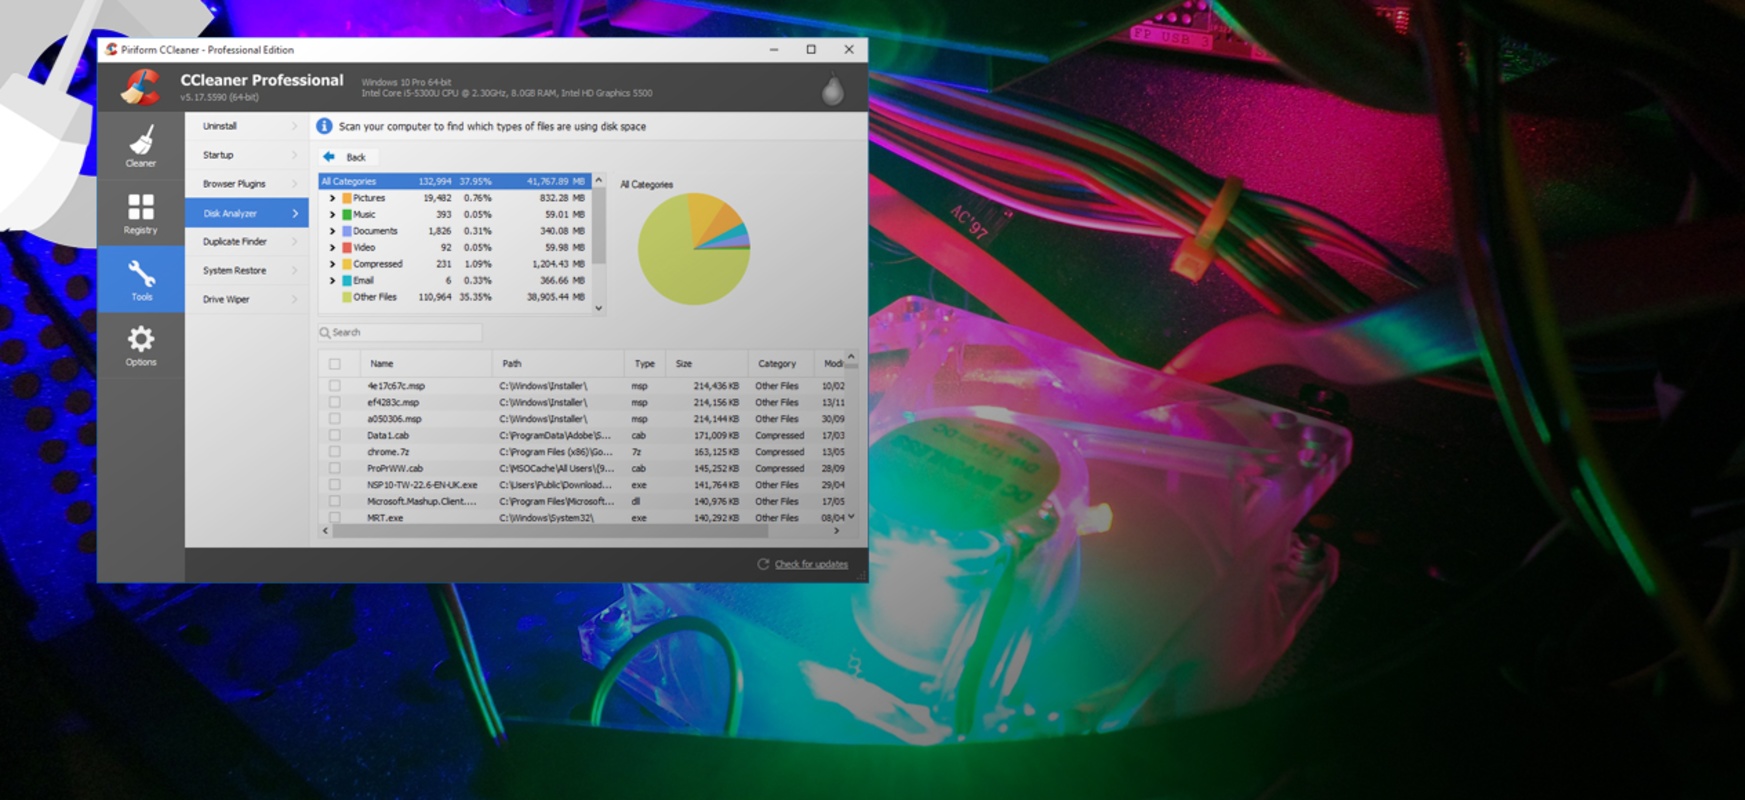This screenshot has width=1745, height=800.
Task: Click the chevron next to Drive Wiper
Action: click(295, 299)
